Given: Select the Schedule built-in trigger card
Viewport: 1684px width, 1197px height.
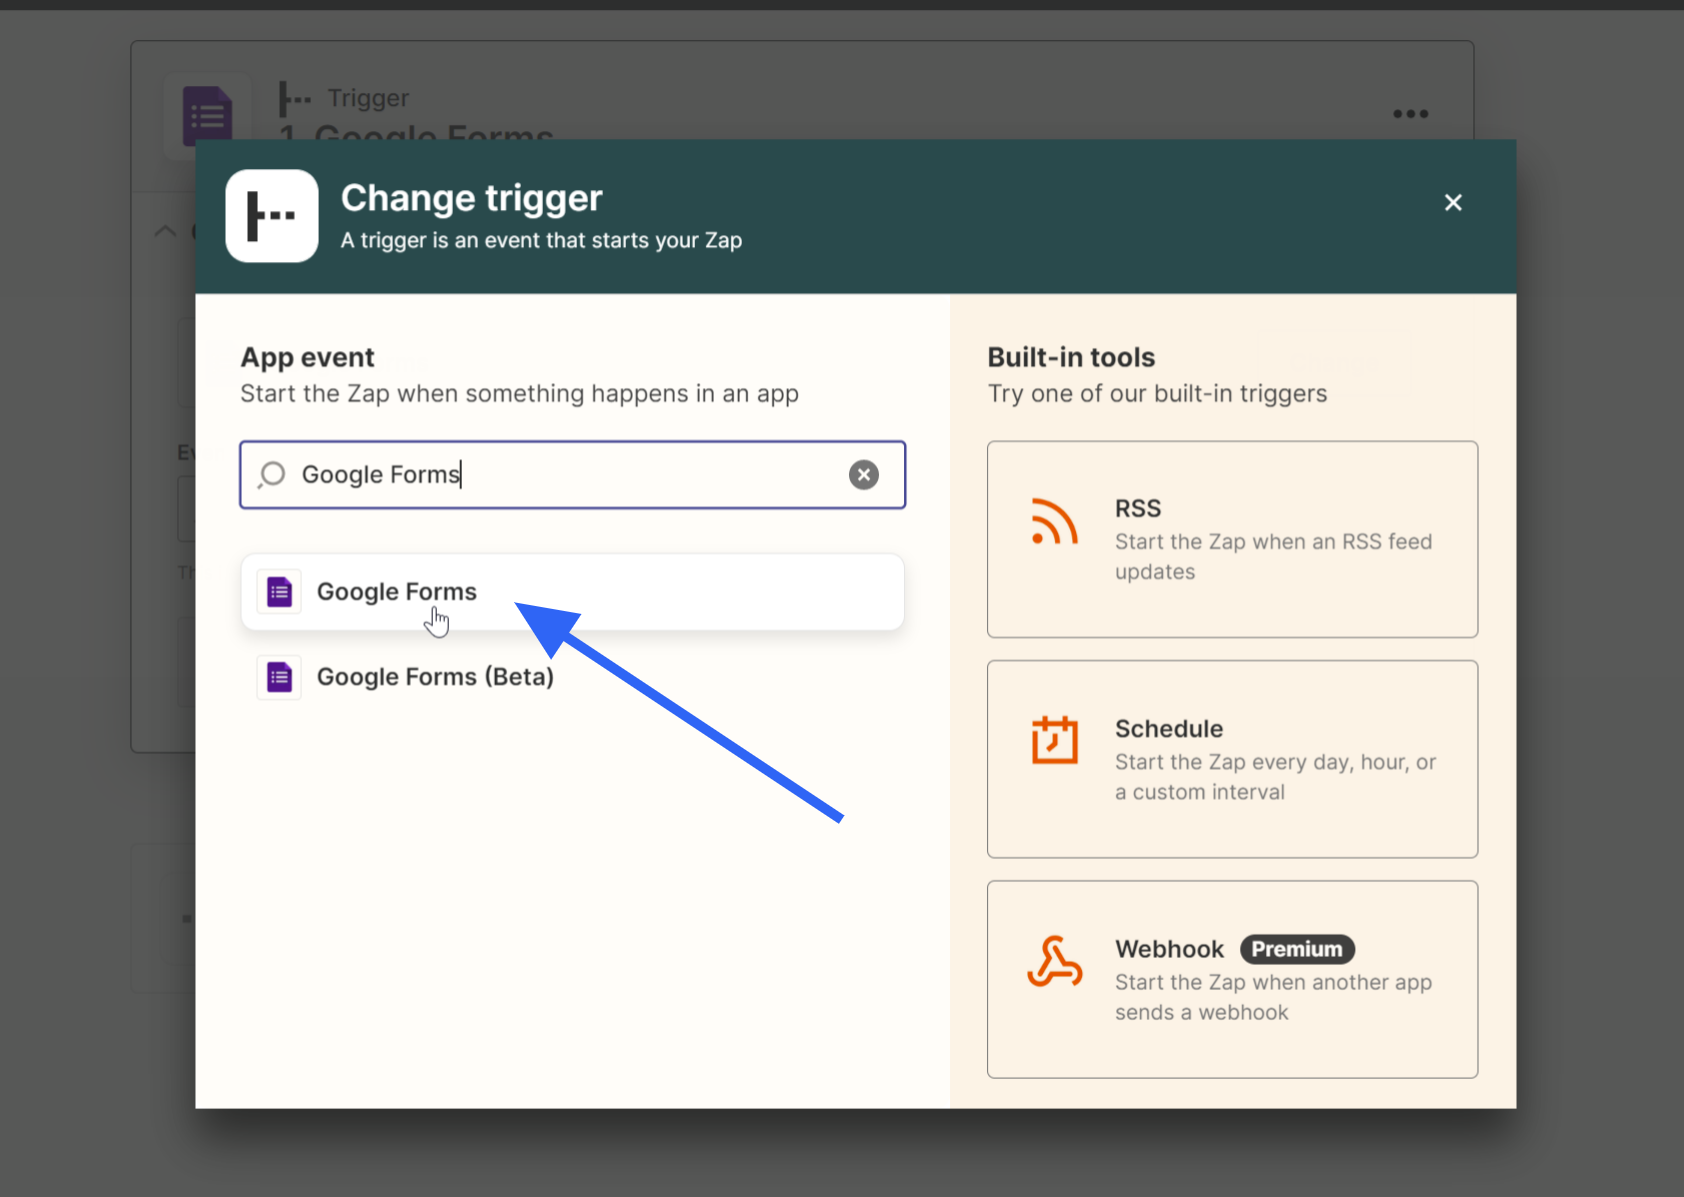Looking at the screenshot, I should 1231,759.
